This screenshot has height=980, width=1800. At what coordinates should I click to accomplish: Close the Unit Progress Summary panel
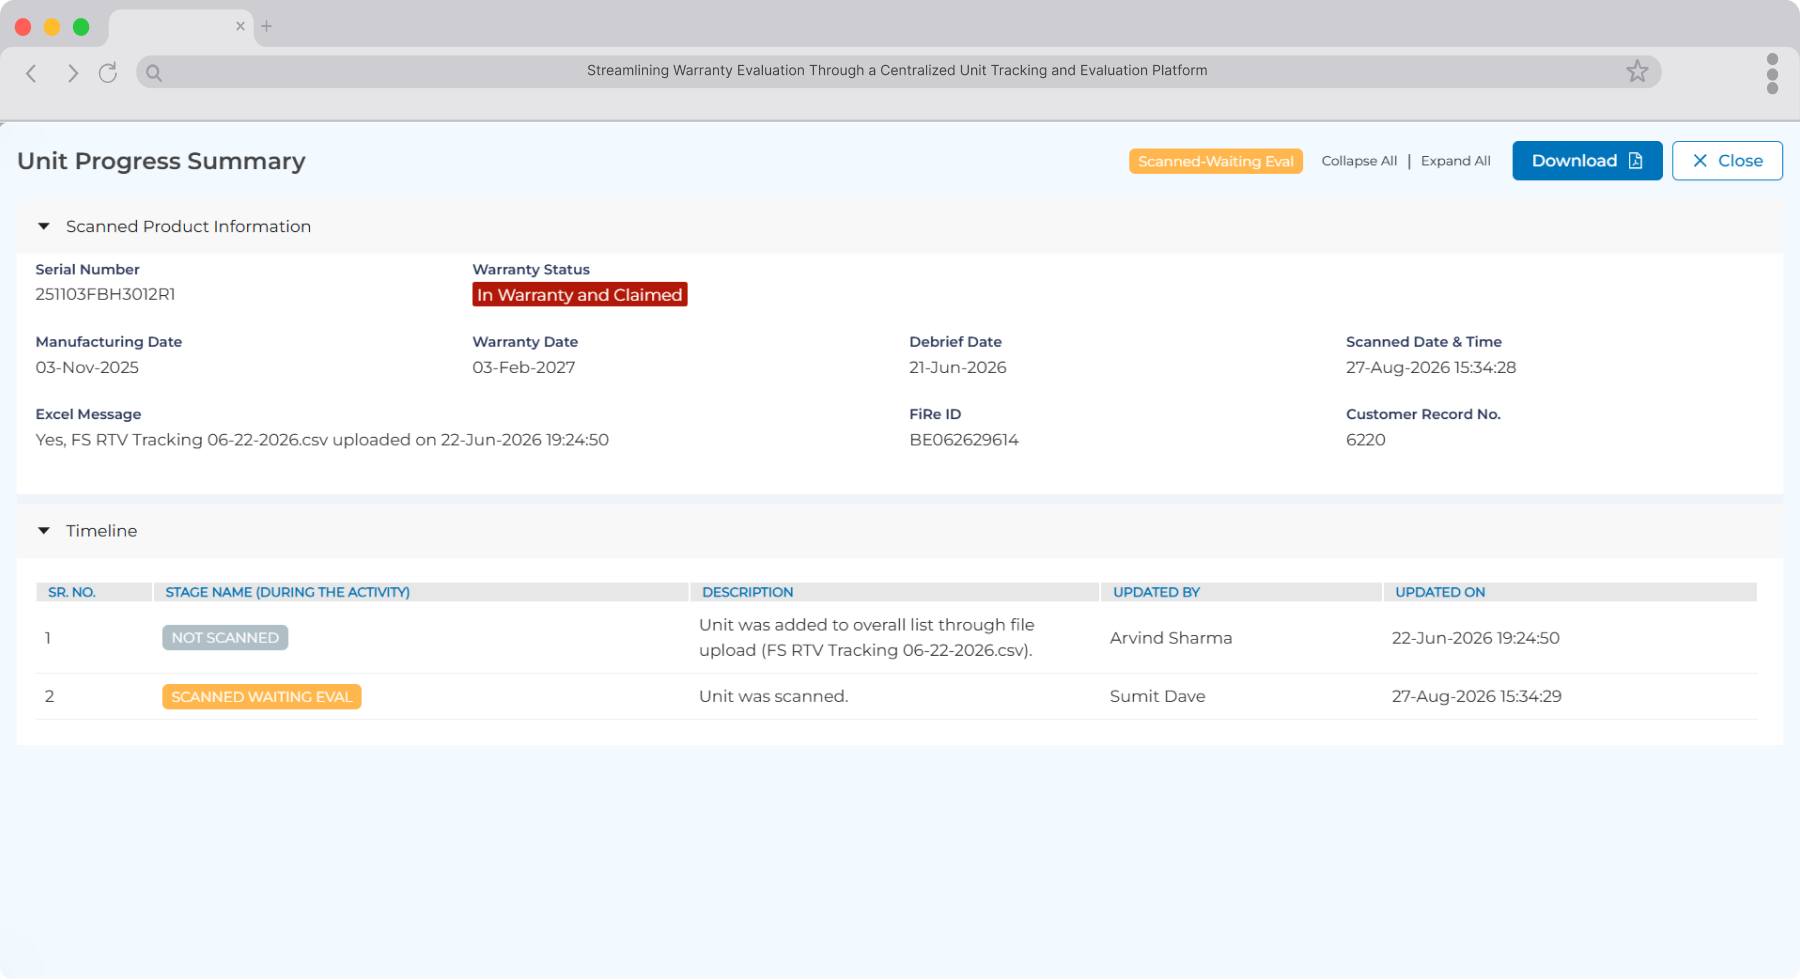[1727, 161]
